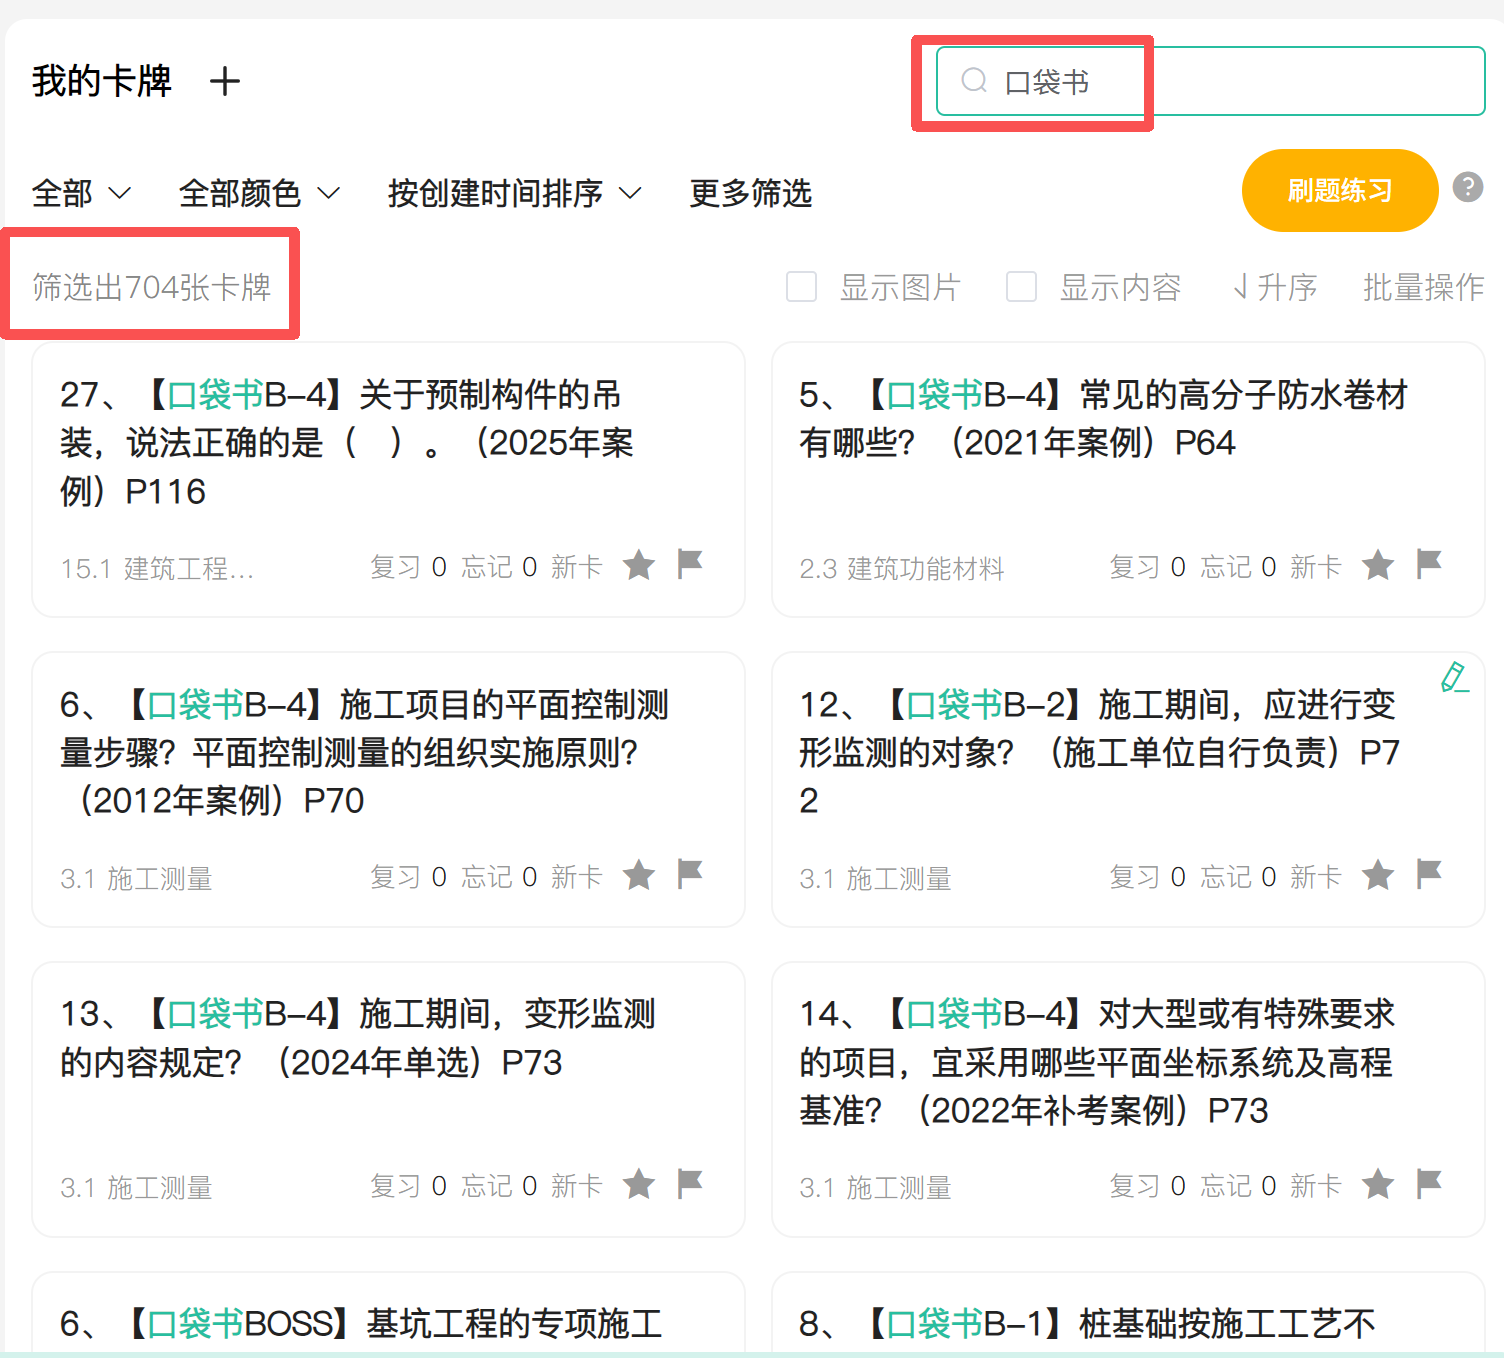1504x1358 pixels.
Task: Open card 13 about 变形监测的内容规定
Action: point(388,1100)
